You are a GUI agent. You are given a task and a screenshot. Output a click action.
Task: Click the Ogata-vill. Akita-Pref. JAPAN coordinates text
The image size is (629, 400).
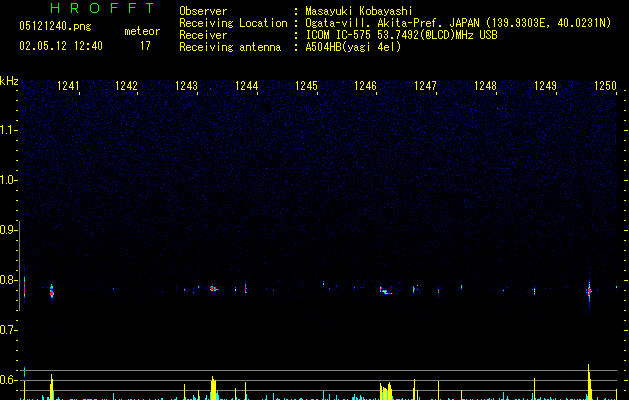(458, 23)
